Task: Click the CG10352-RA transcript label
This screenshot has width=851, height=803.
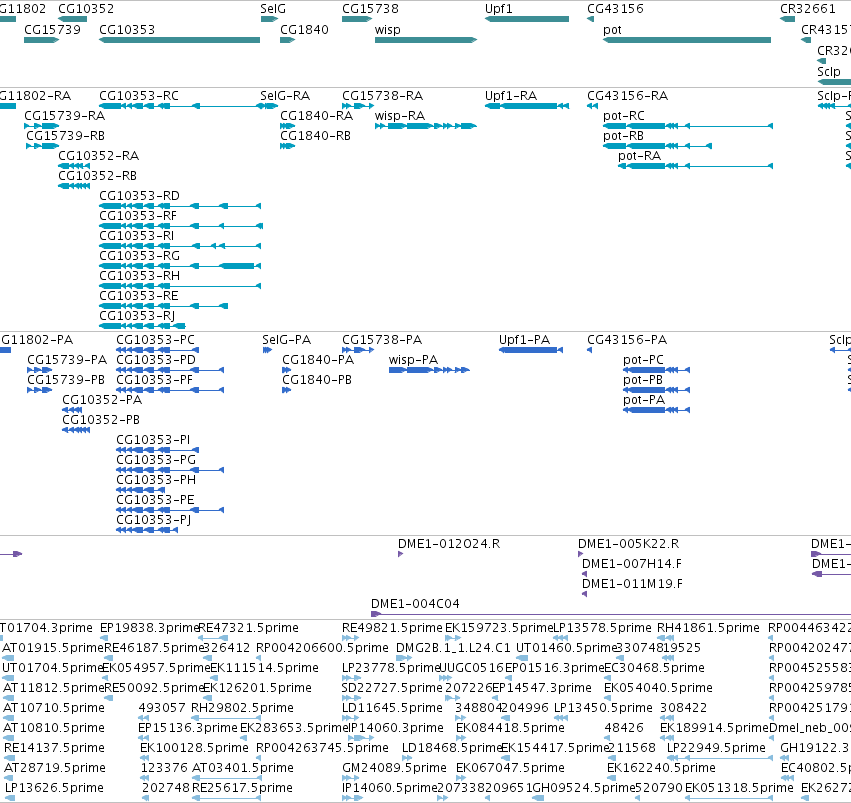Action: tap(98, 156)
